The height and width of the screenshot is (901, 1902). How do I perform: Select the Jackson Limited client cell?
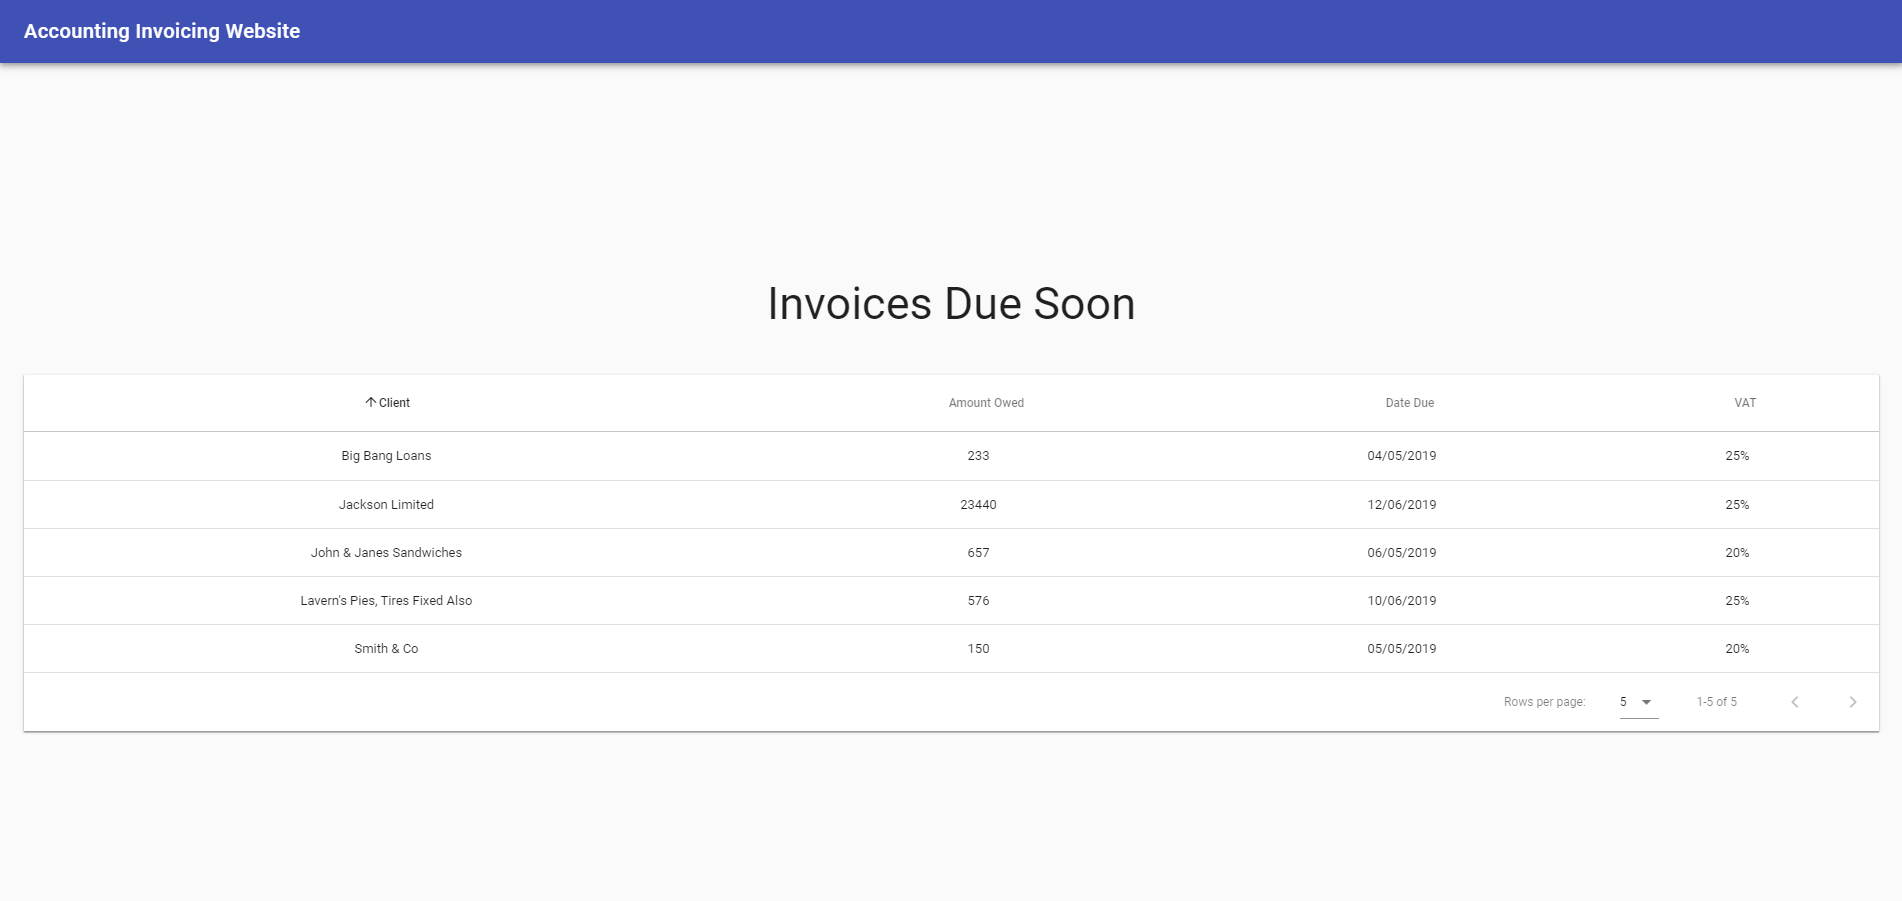pos(386,505)
